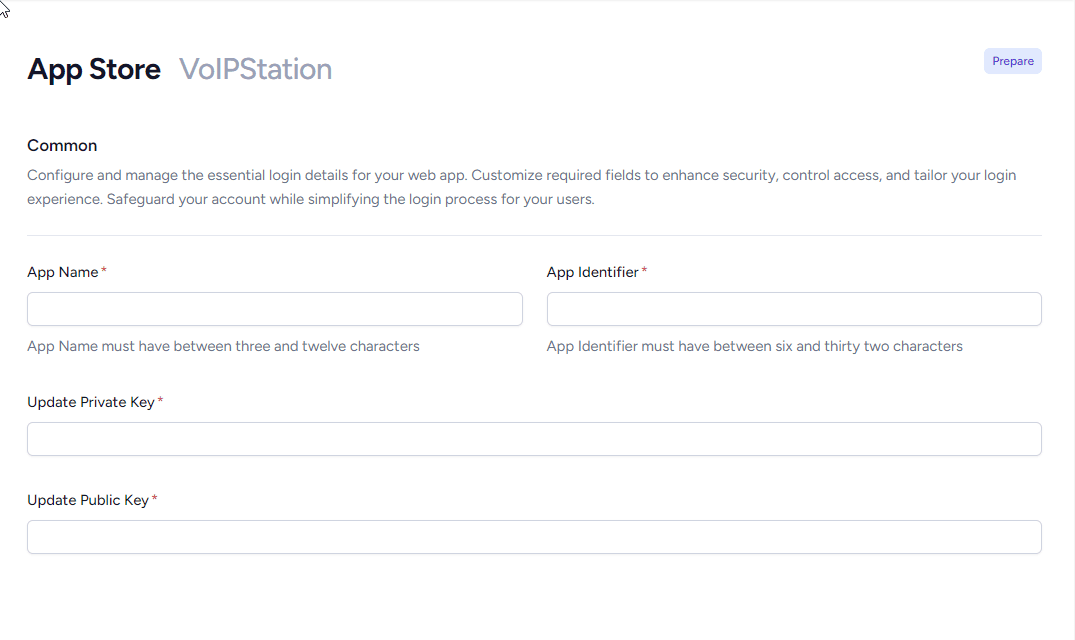
Task: Click the App Name character limit hint text
Action: pos(222,346)
